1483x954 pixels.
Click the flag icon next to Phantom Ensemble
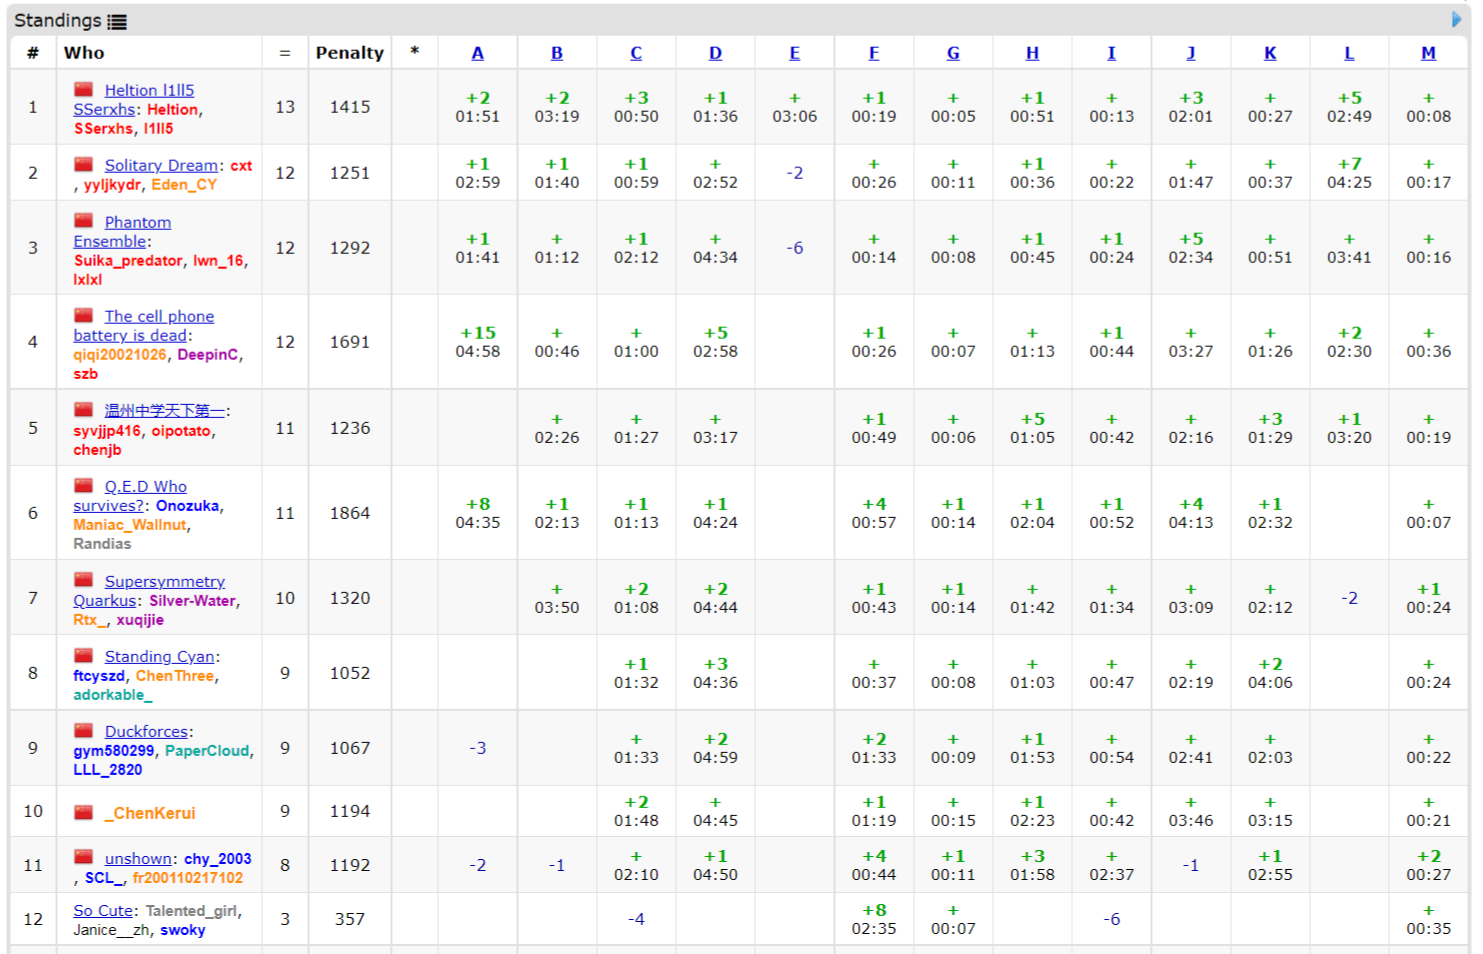point(84,222)
